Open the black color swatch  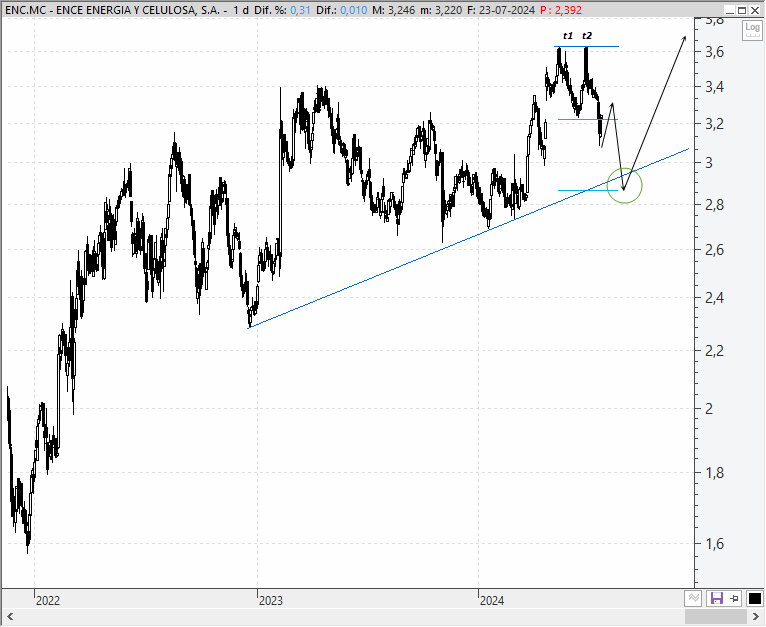pos(754,598)
